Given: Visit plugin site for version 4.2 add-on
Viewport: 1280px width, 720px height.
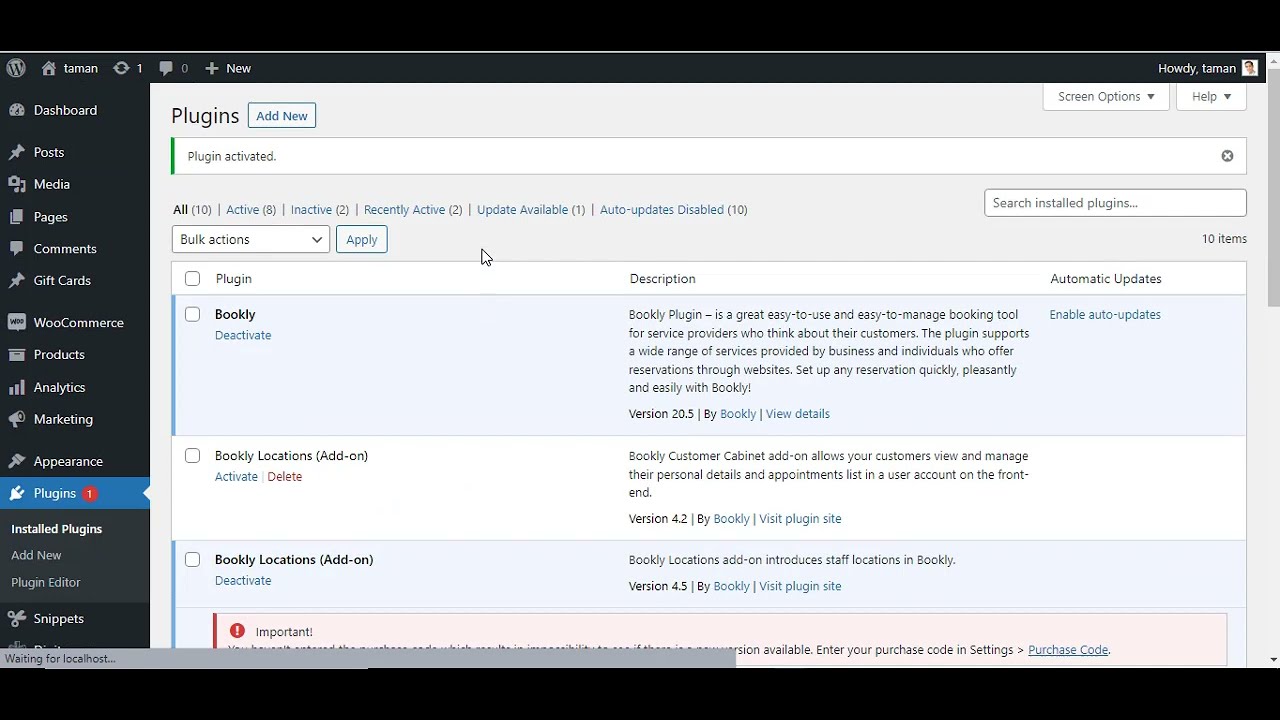Looking at the screenshot, I should coord(800,519).
